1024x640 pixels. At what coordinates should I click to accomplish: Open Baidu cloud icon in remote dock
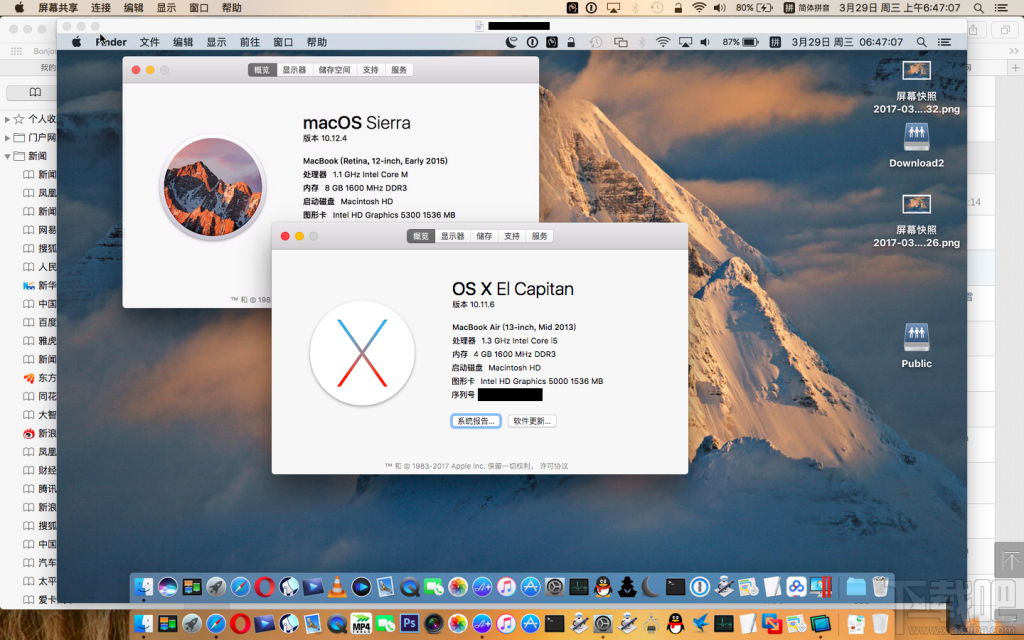(797, 587)
